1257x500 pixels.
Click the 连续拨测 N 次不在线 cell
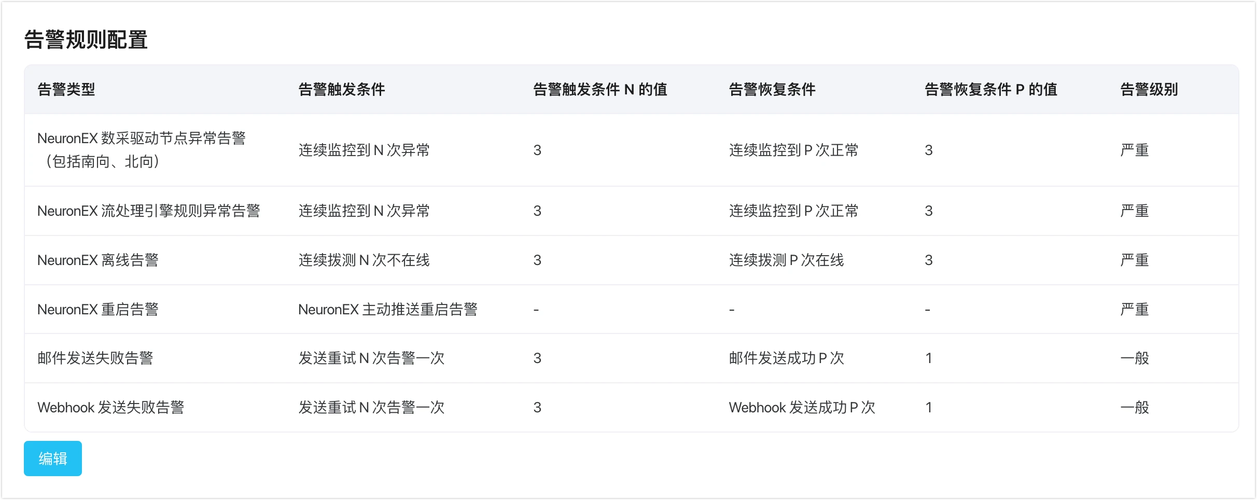(364, 260)
